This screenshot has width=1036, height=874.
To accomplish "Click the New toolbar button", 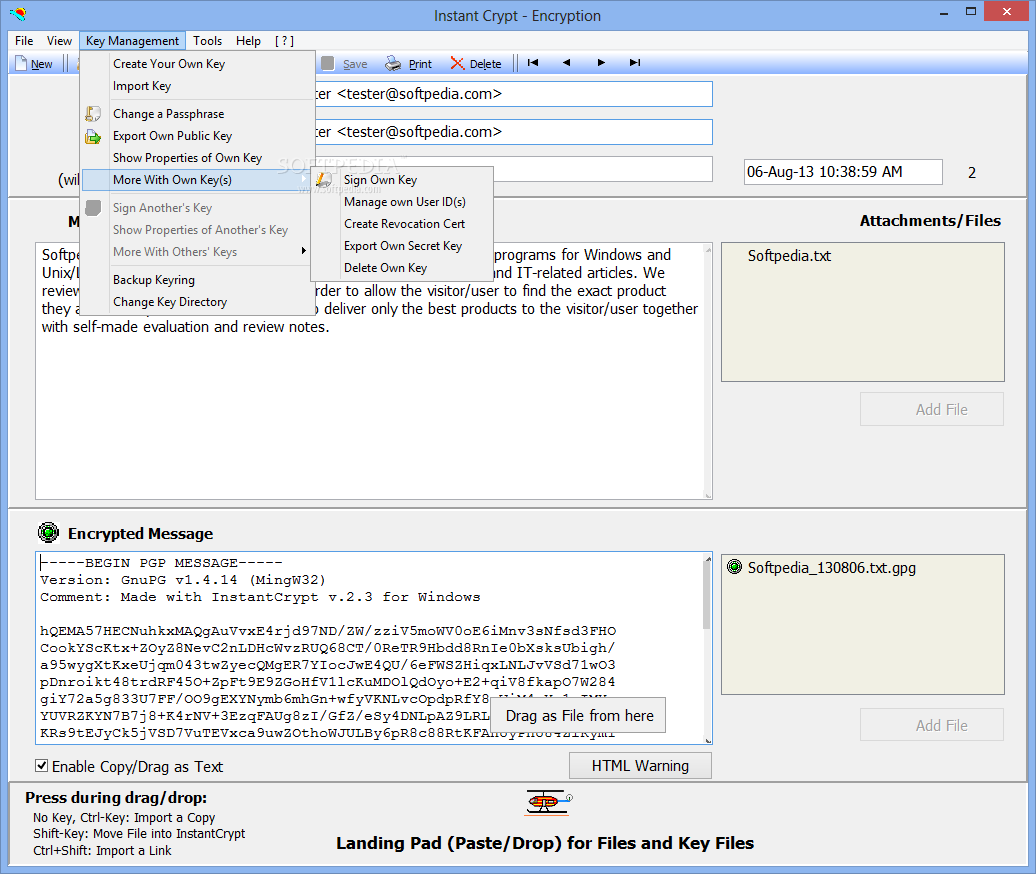I will click(x=34, y=64).
